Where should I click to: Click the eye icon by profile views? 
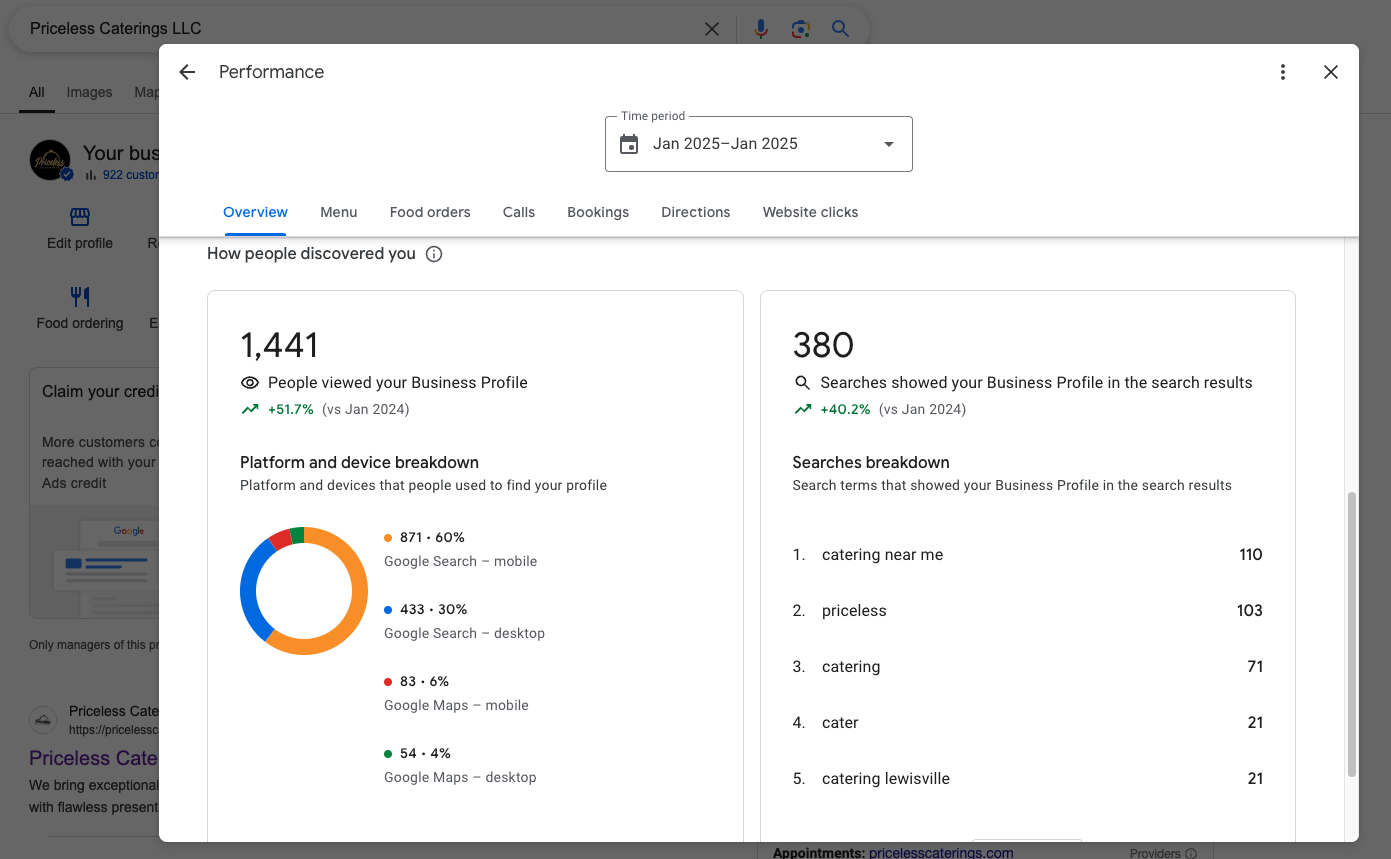click(x=250, y=383)
